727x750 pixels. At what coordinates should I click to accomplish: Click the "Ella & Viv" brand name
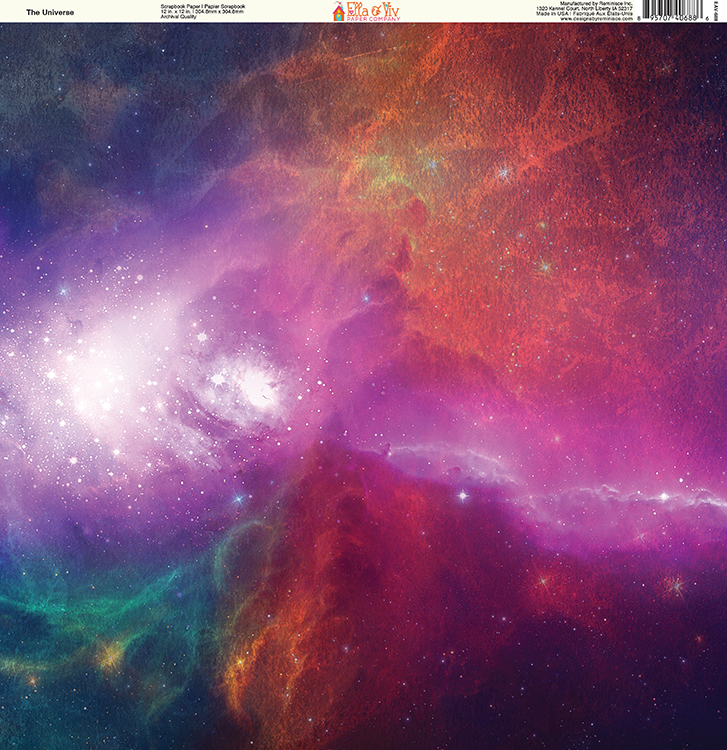point(373,10)
